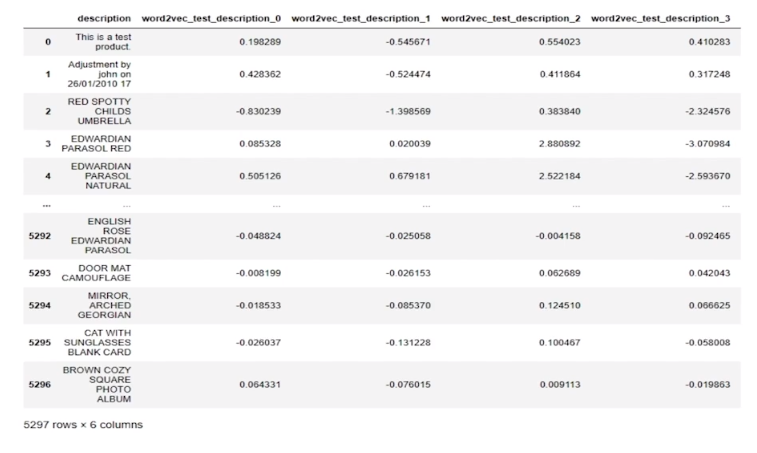Select 'Adjustment by john on 26/01/2010 17' cell
Screen dimensions: 757x453
(99, 74)
